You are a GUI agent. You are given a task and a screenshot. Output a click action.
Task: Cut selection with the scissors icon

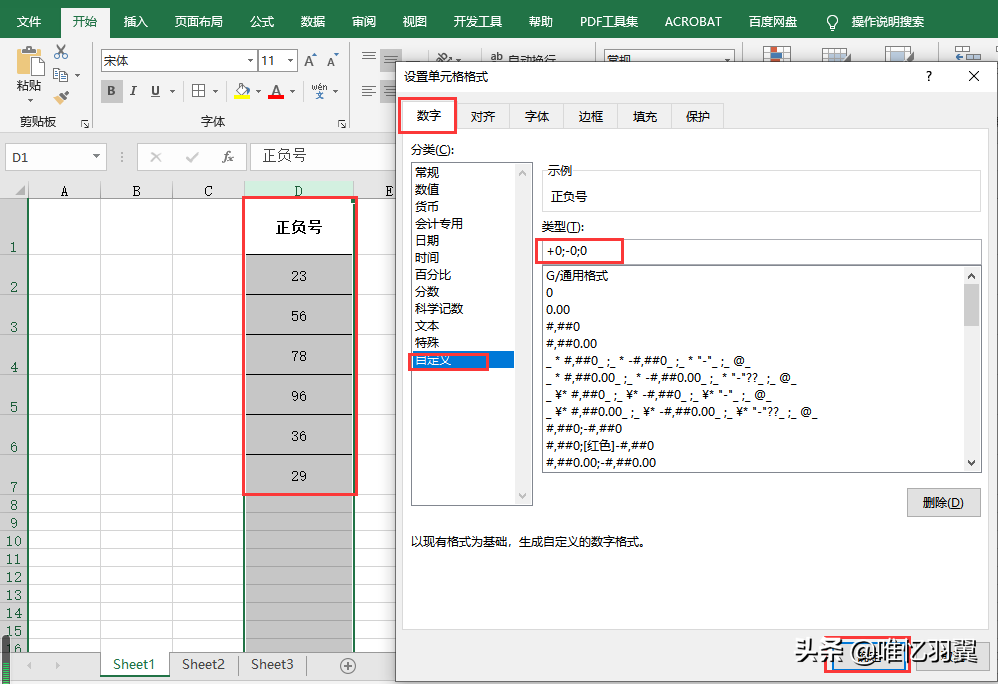point(61,52)
